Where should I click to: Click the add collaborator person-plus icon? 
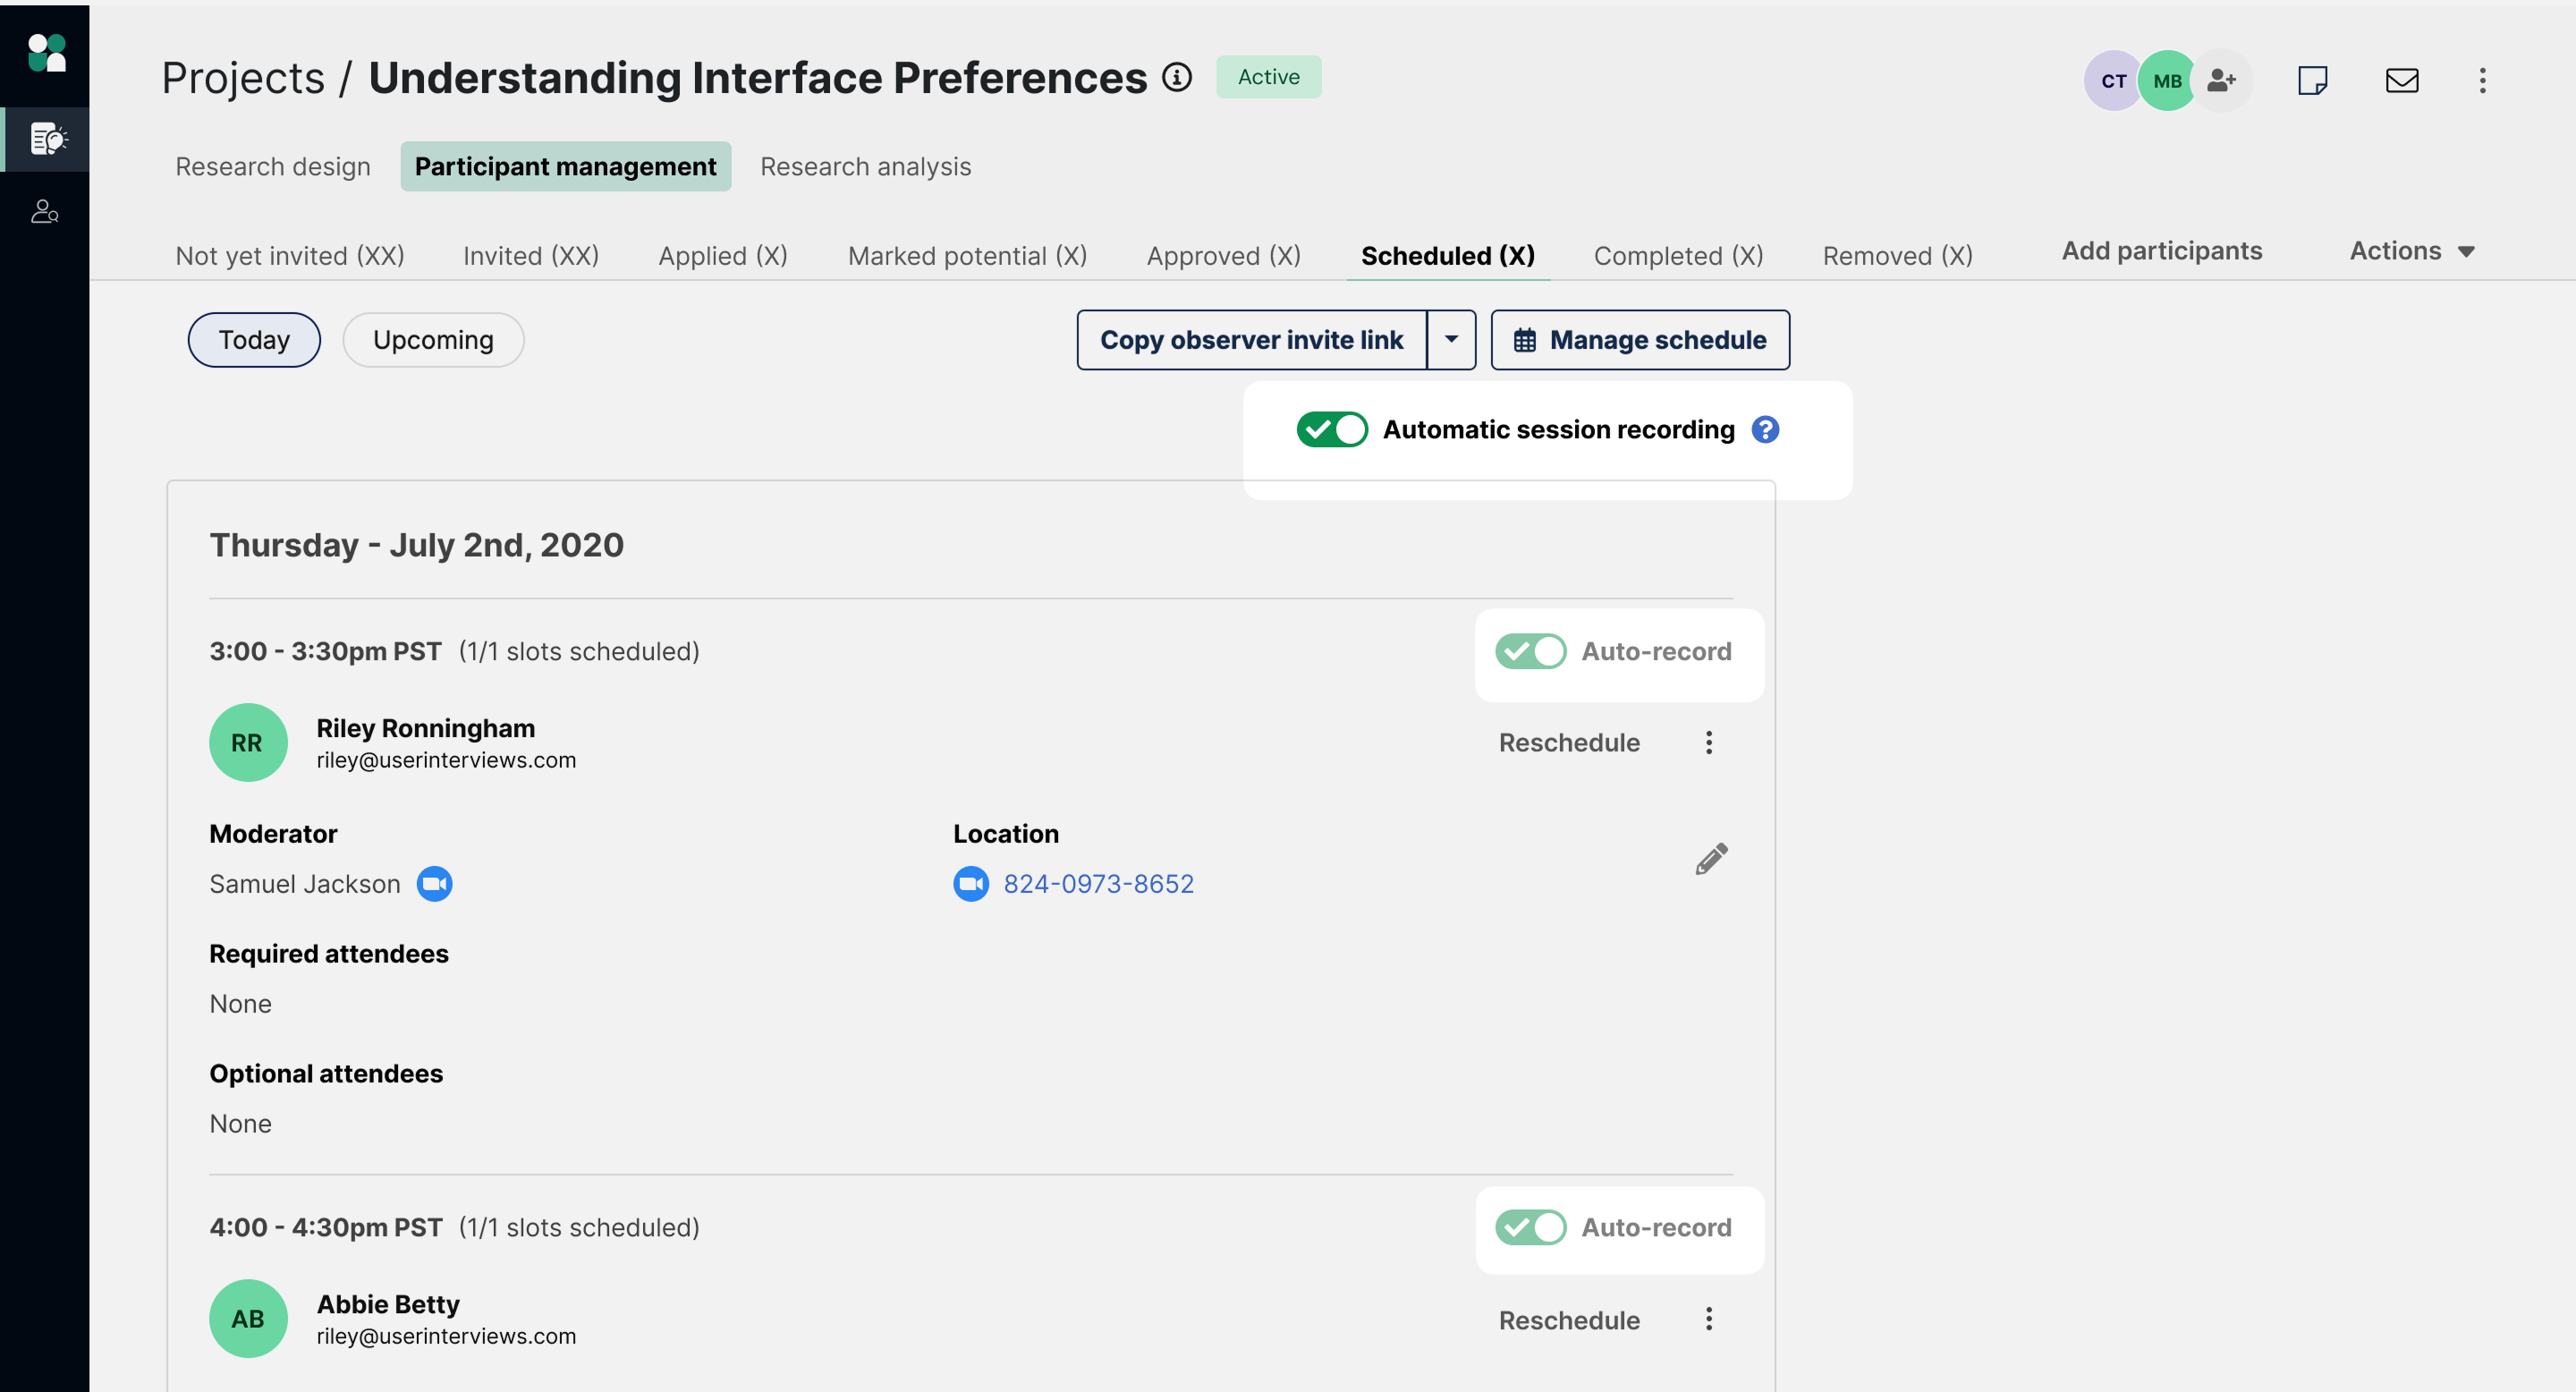click(2221, 80)
